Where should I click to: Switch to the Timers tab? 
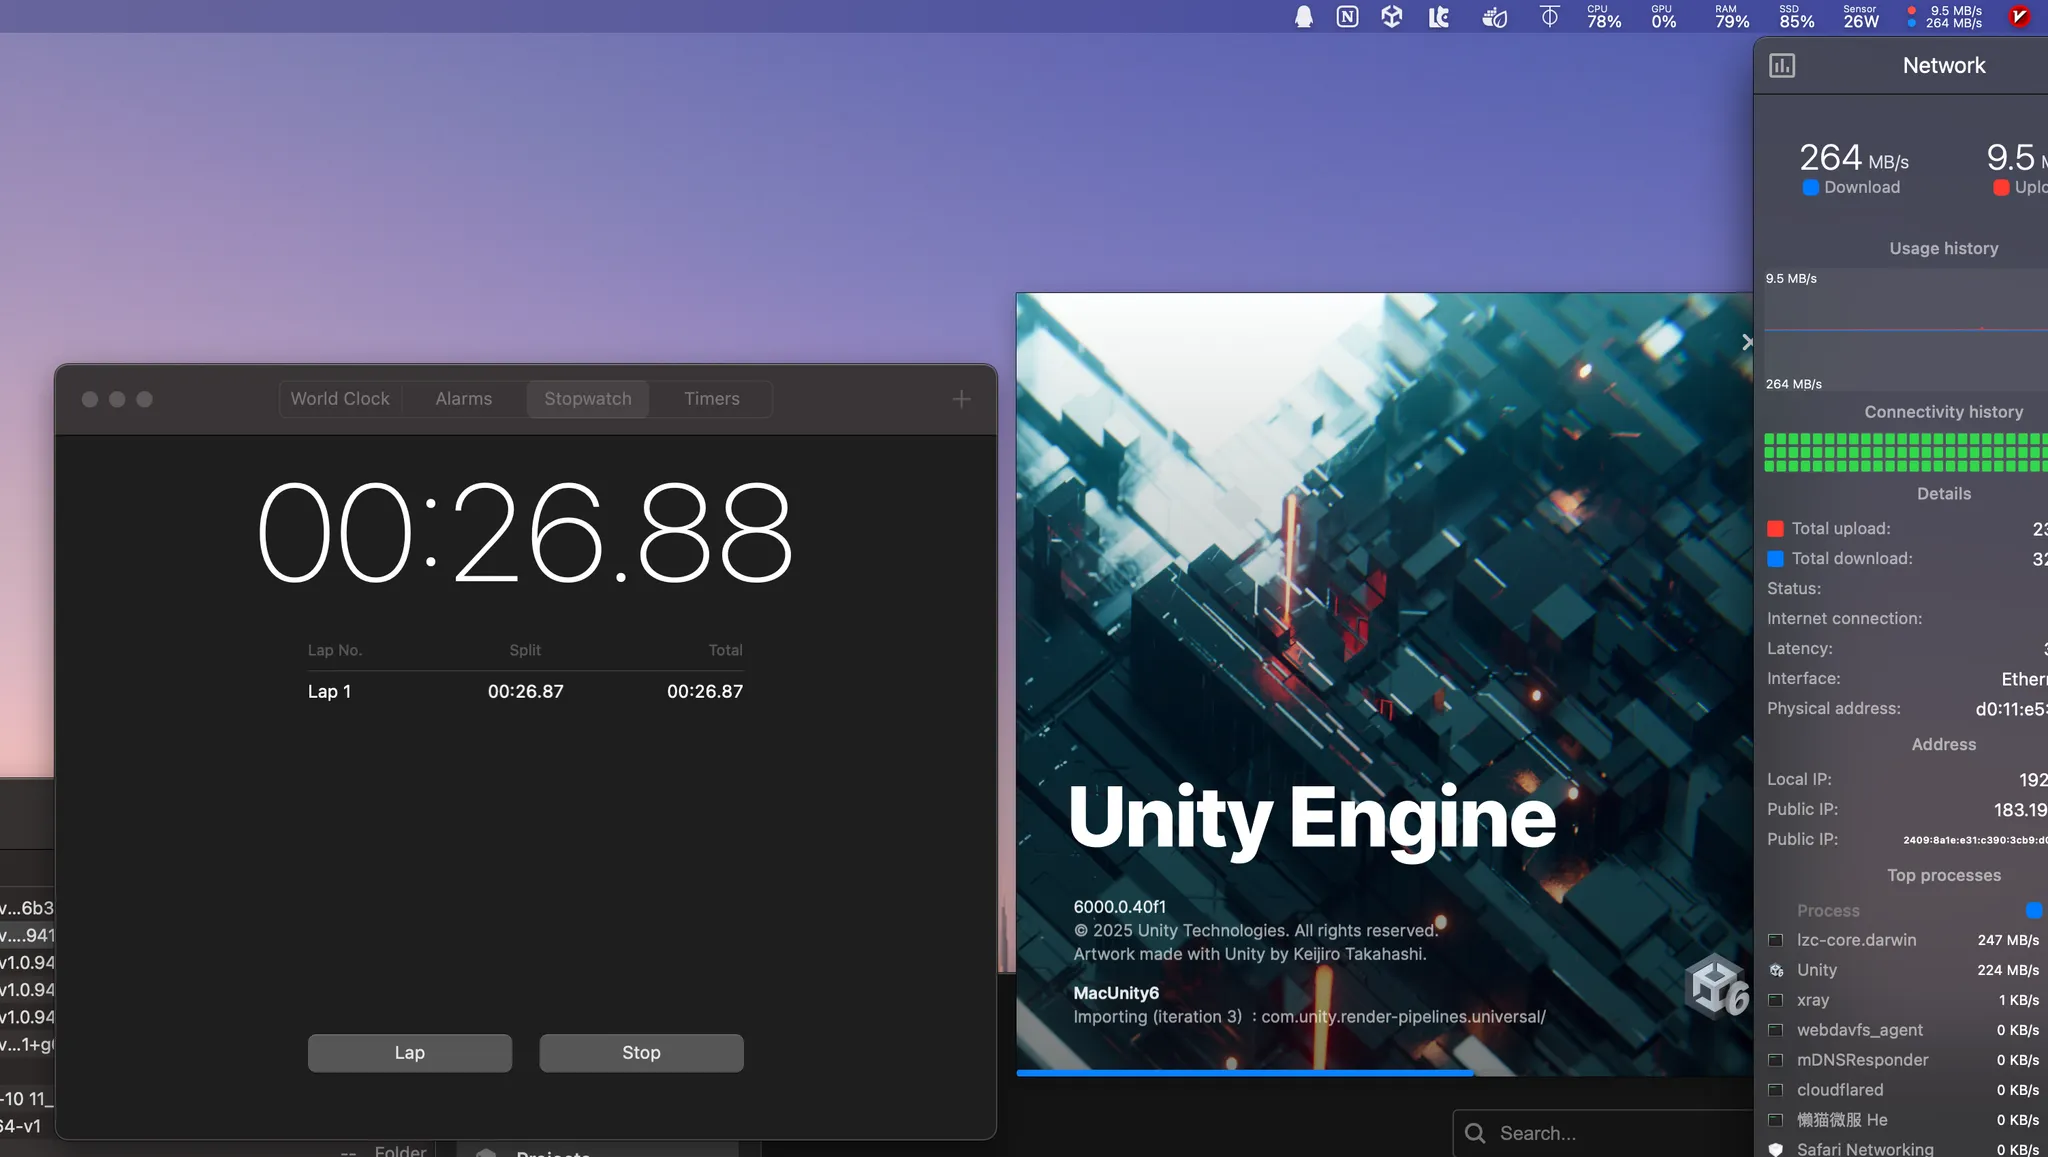coord(712,399)
